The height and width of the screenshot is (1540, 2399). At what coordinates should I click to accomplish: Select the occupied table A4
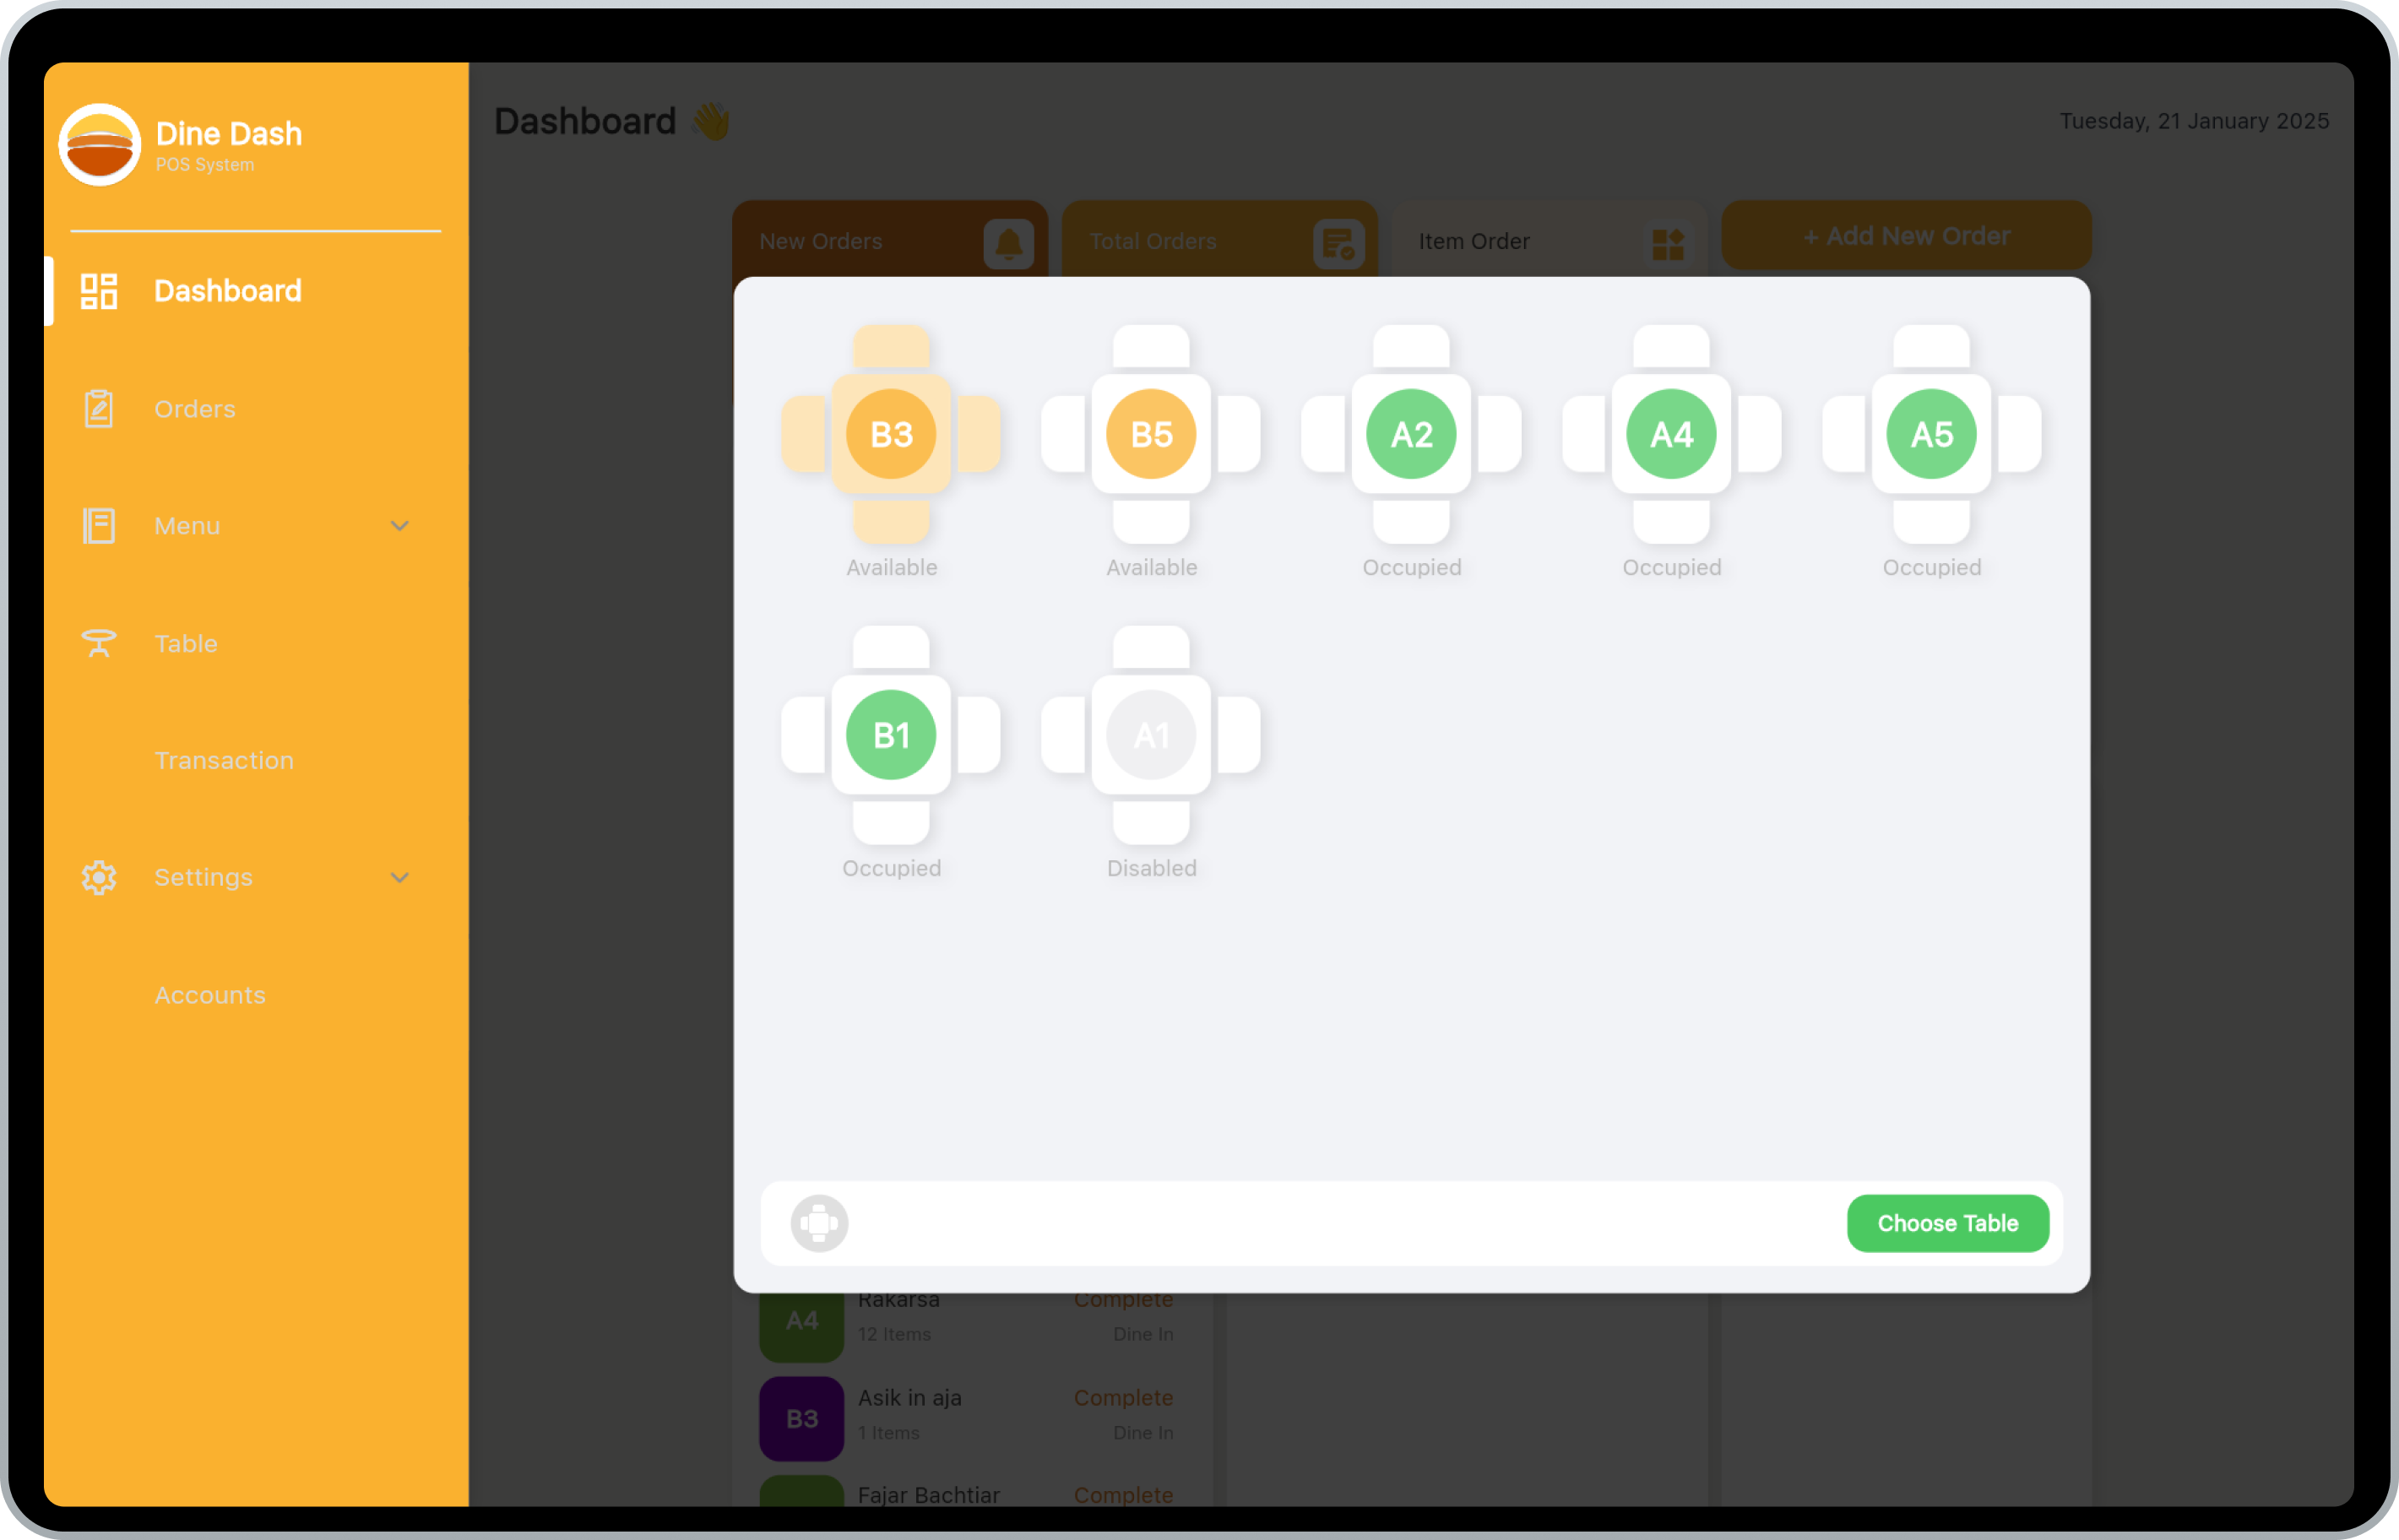click(1670, 433)
